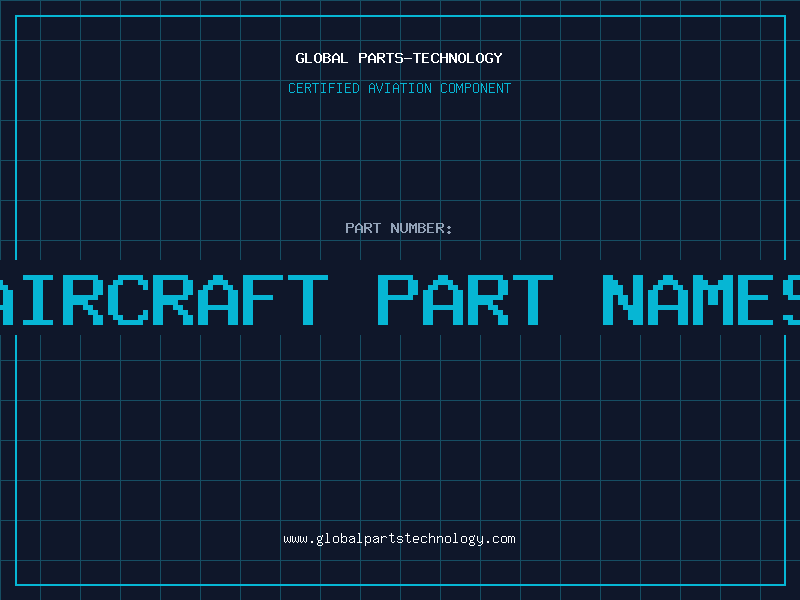Click the large NAMES word
The image size is (800, 600).
tap(700, 300)
